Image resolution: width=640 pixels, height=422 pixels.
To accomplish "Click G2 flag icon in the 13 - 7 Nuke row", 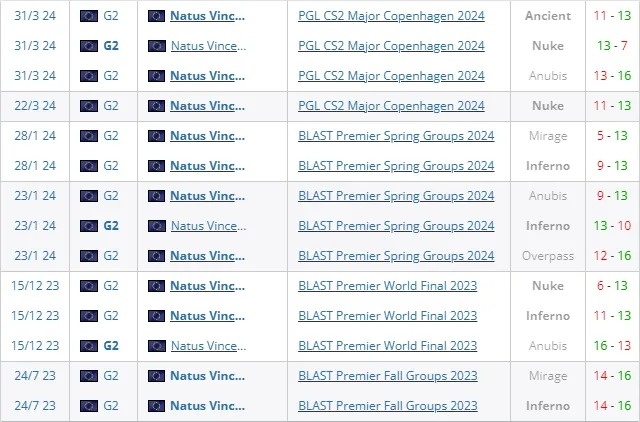I will (88, 46).
